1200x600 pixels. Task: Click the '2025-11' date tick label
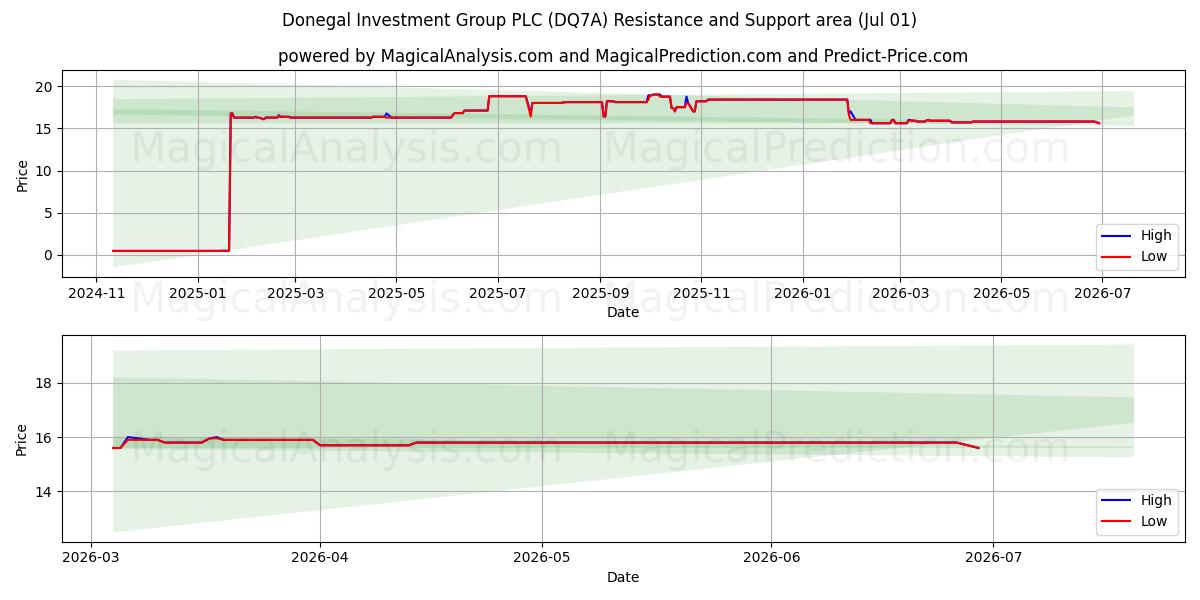[x=701, y=293]
